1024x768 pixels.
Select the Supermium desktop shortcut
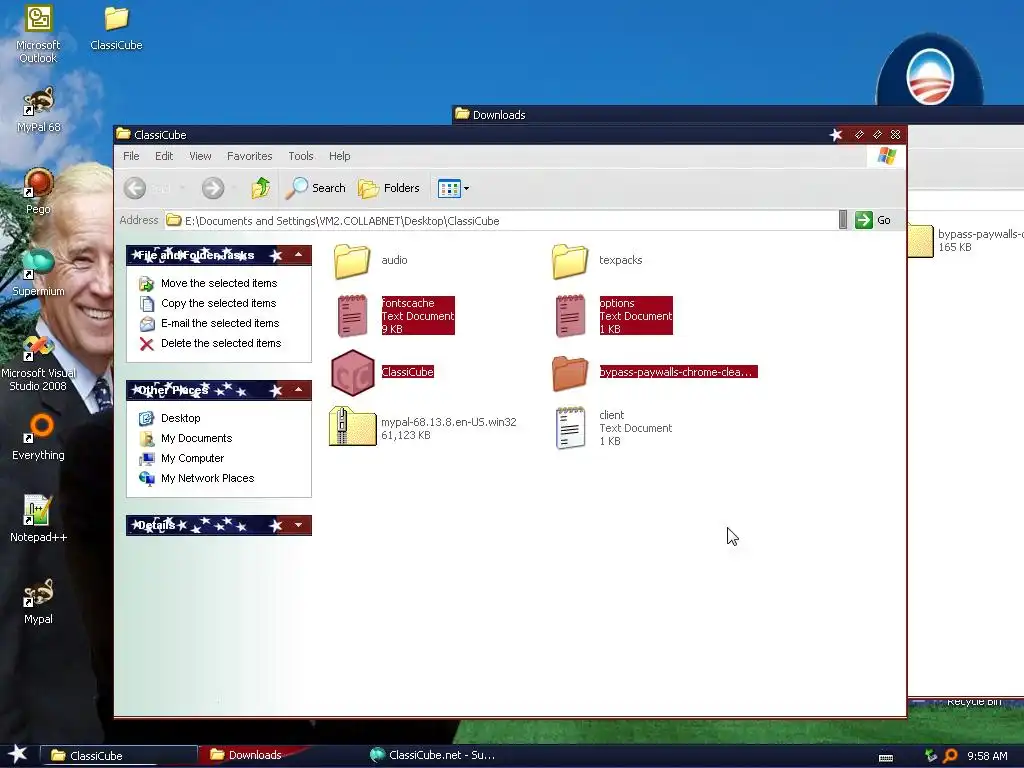(x=38, y=273)
